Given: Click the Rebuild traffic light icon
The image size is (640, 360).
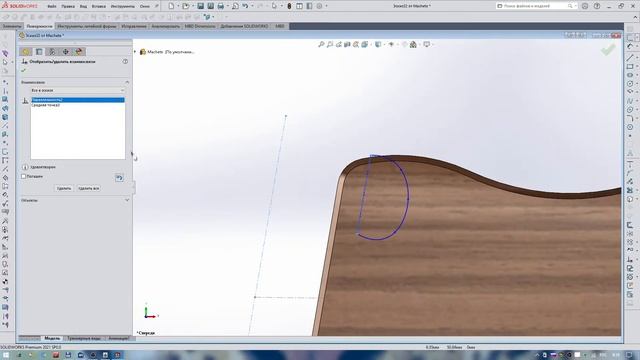Looking at the screenshot, I should [289, 6].
